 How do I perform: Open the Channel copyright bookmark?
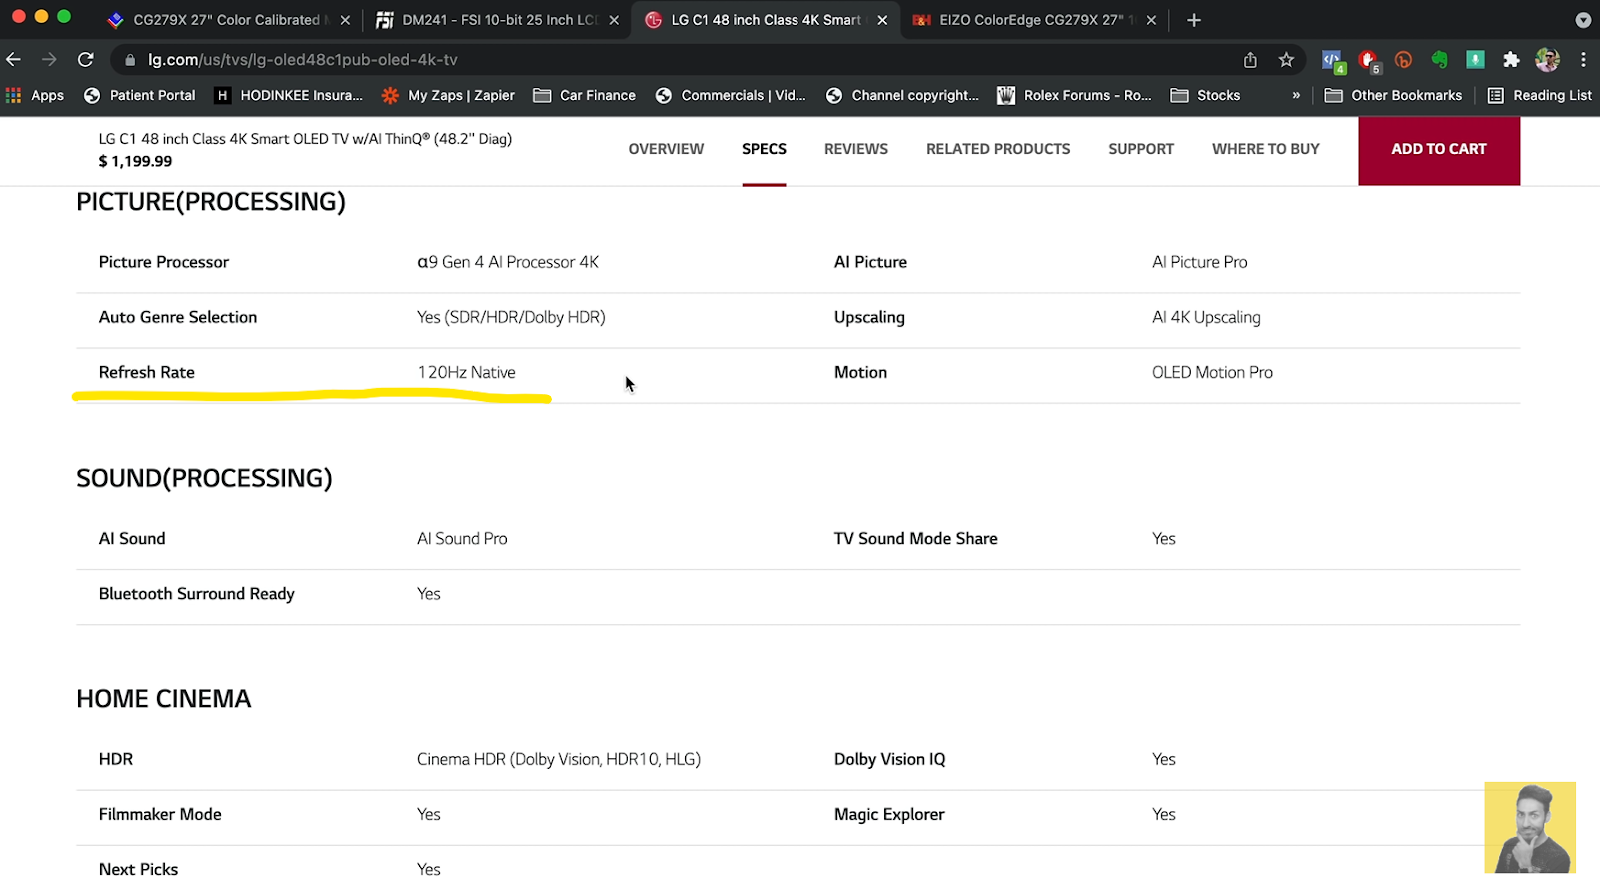[903, 95]
